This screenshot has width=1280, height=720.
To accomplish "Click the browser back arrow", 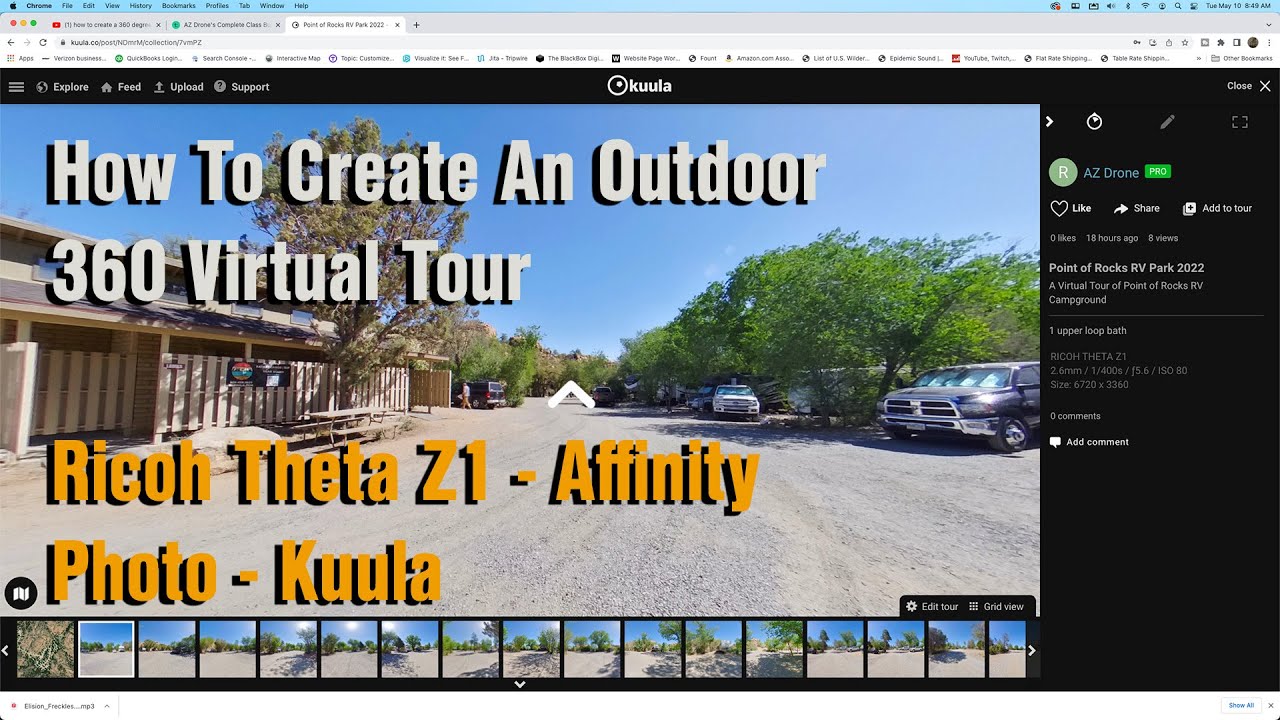I will tap(11, 43).
